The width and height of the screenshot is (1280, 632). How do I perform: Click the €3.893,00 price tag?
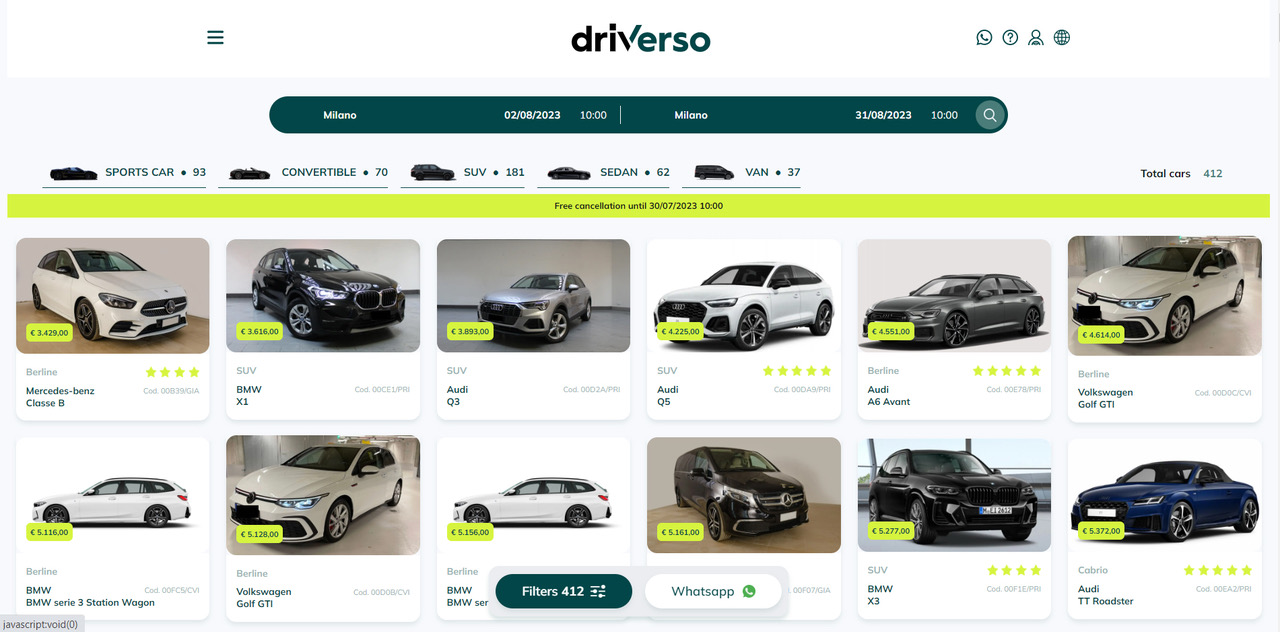coord(470,331)
